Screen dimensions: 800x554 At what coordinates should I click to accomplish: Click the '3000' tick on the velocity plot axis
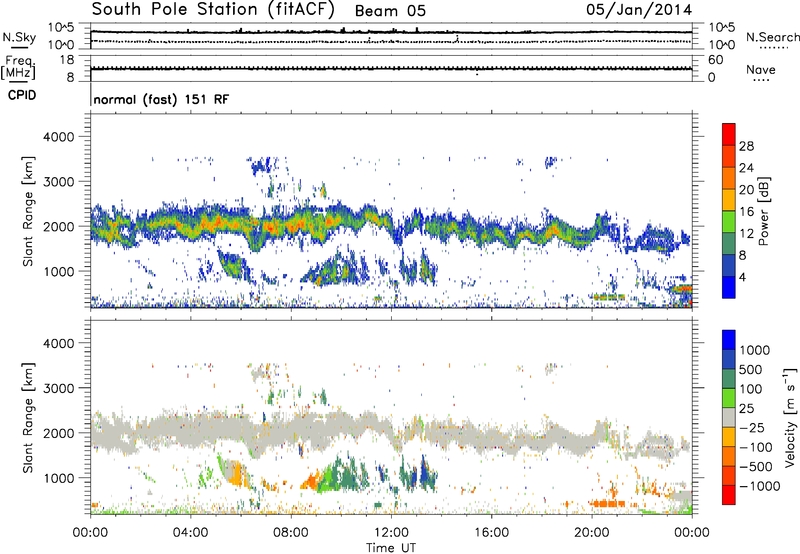click(x=58, y=388)
